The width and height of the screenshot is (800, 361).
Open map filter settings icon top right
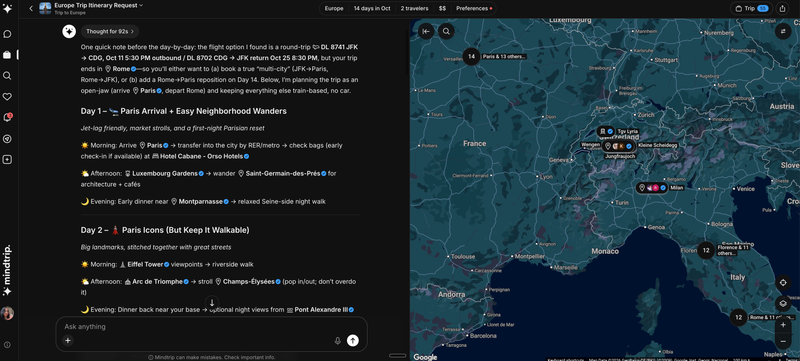tap(783, 32)
